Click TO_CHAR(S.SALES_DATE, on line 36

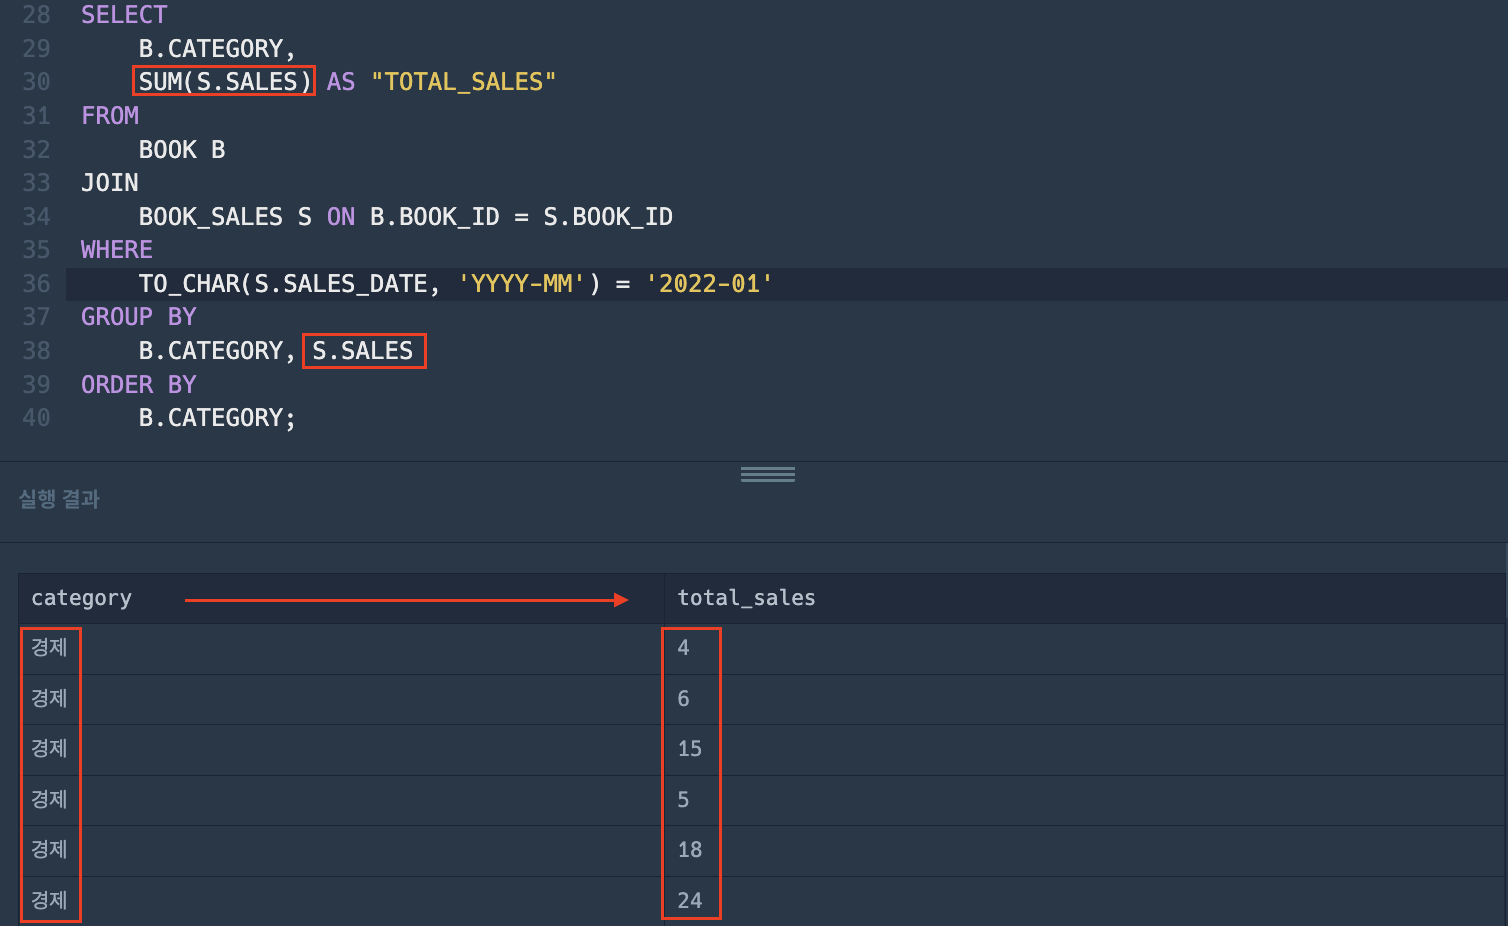click(289, 284)
